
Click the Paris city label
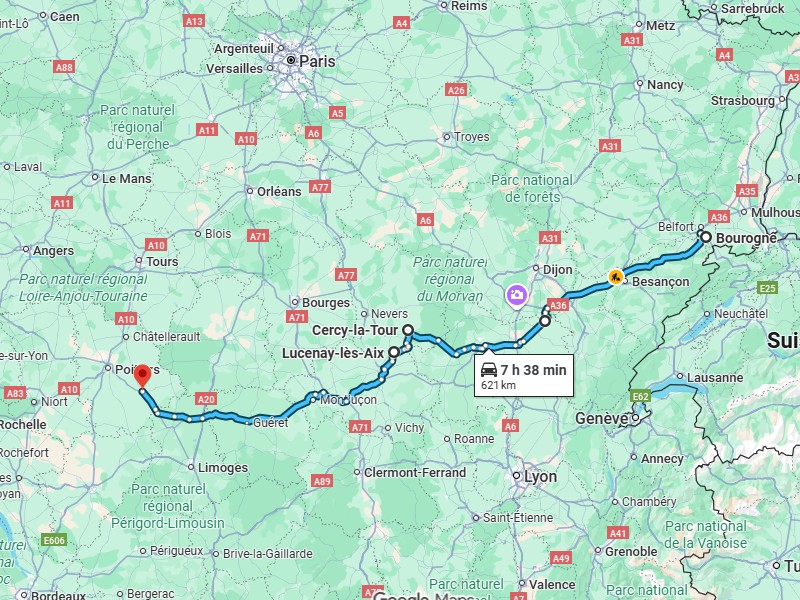(x=317, y=61)
